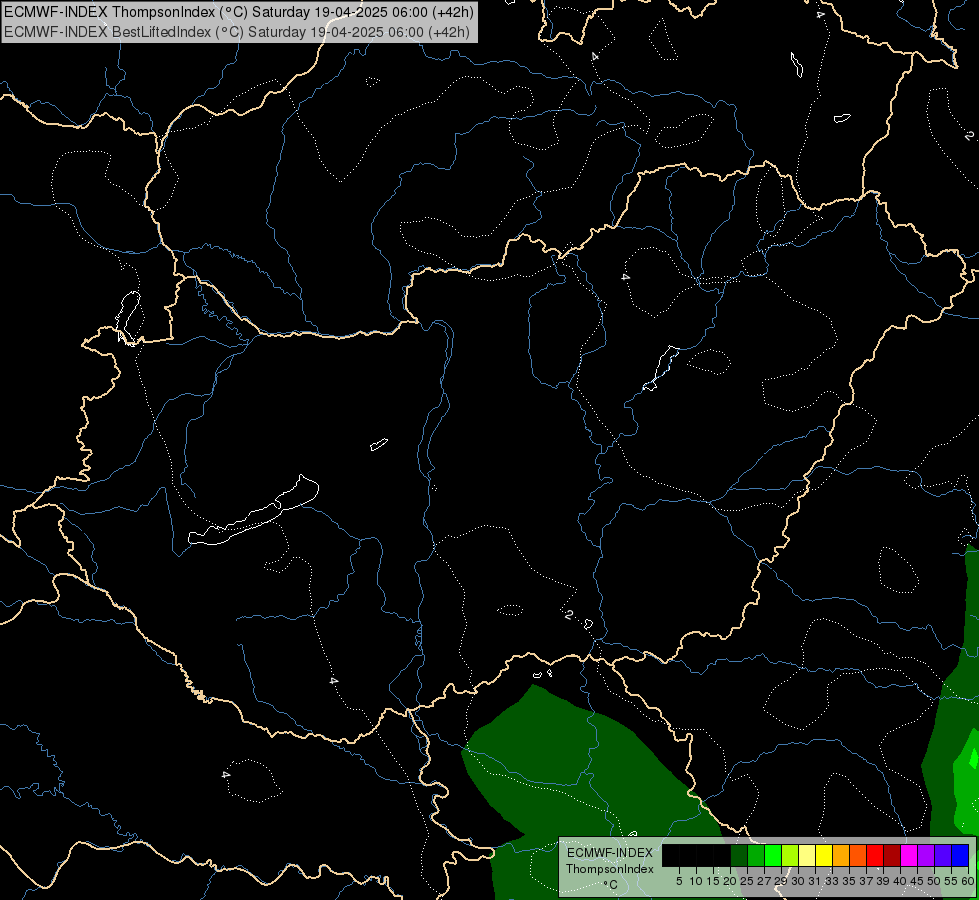Click the ECMWF-INDEX label in the legend box
The height and width of the screenshot is (900, 979).
(610, 853)
